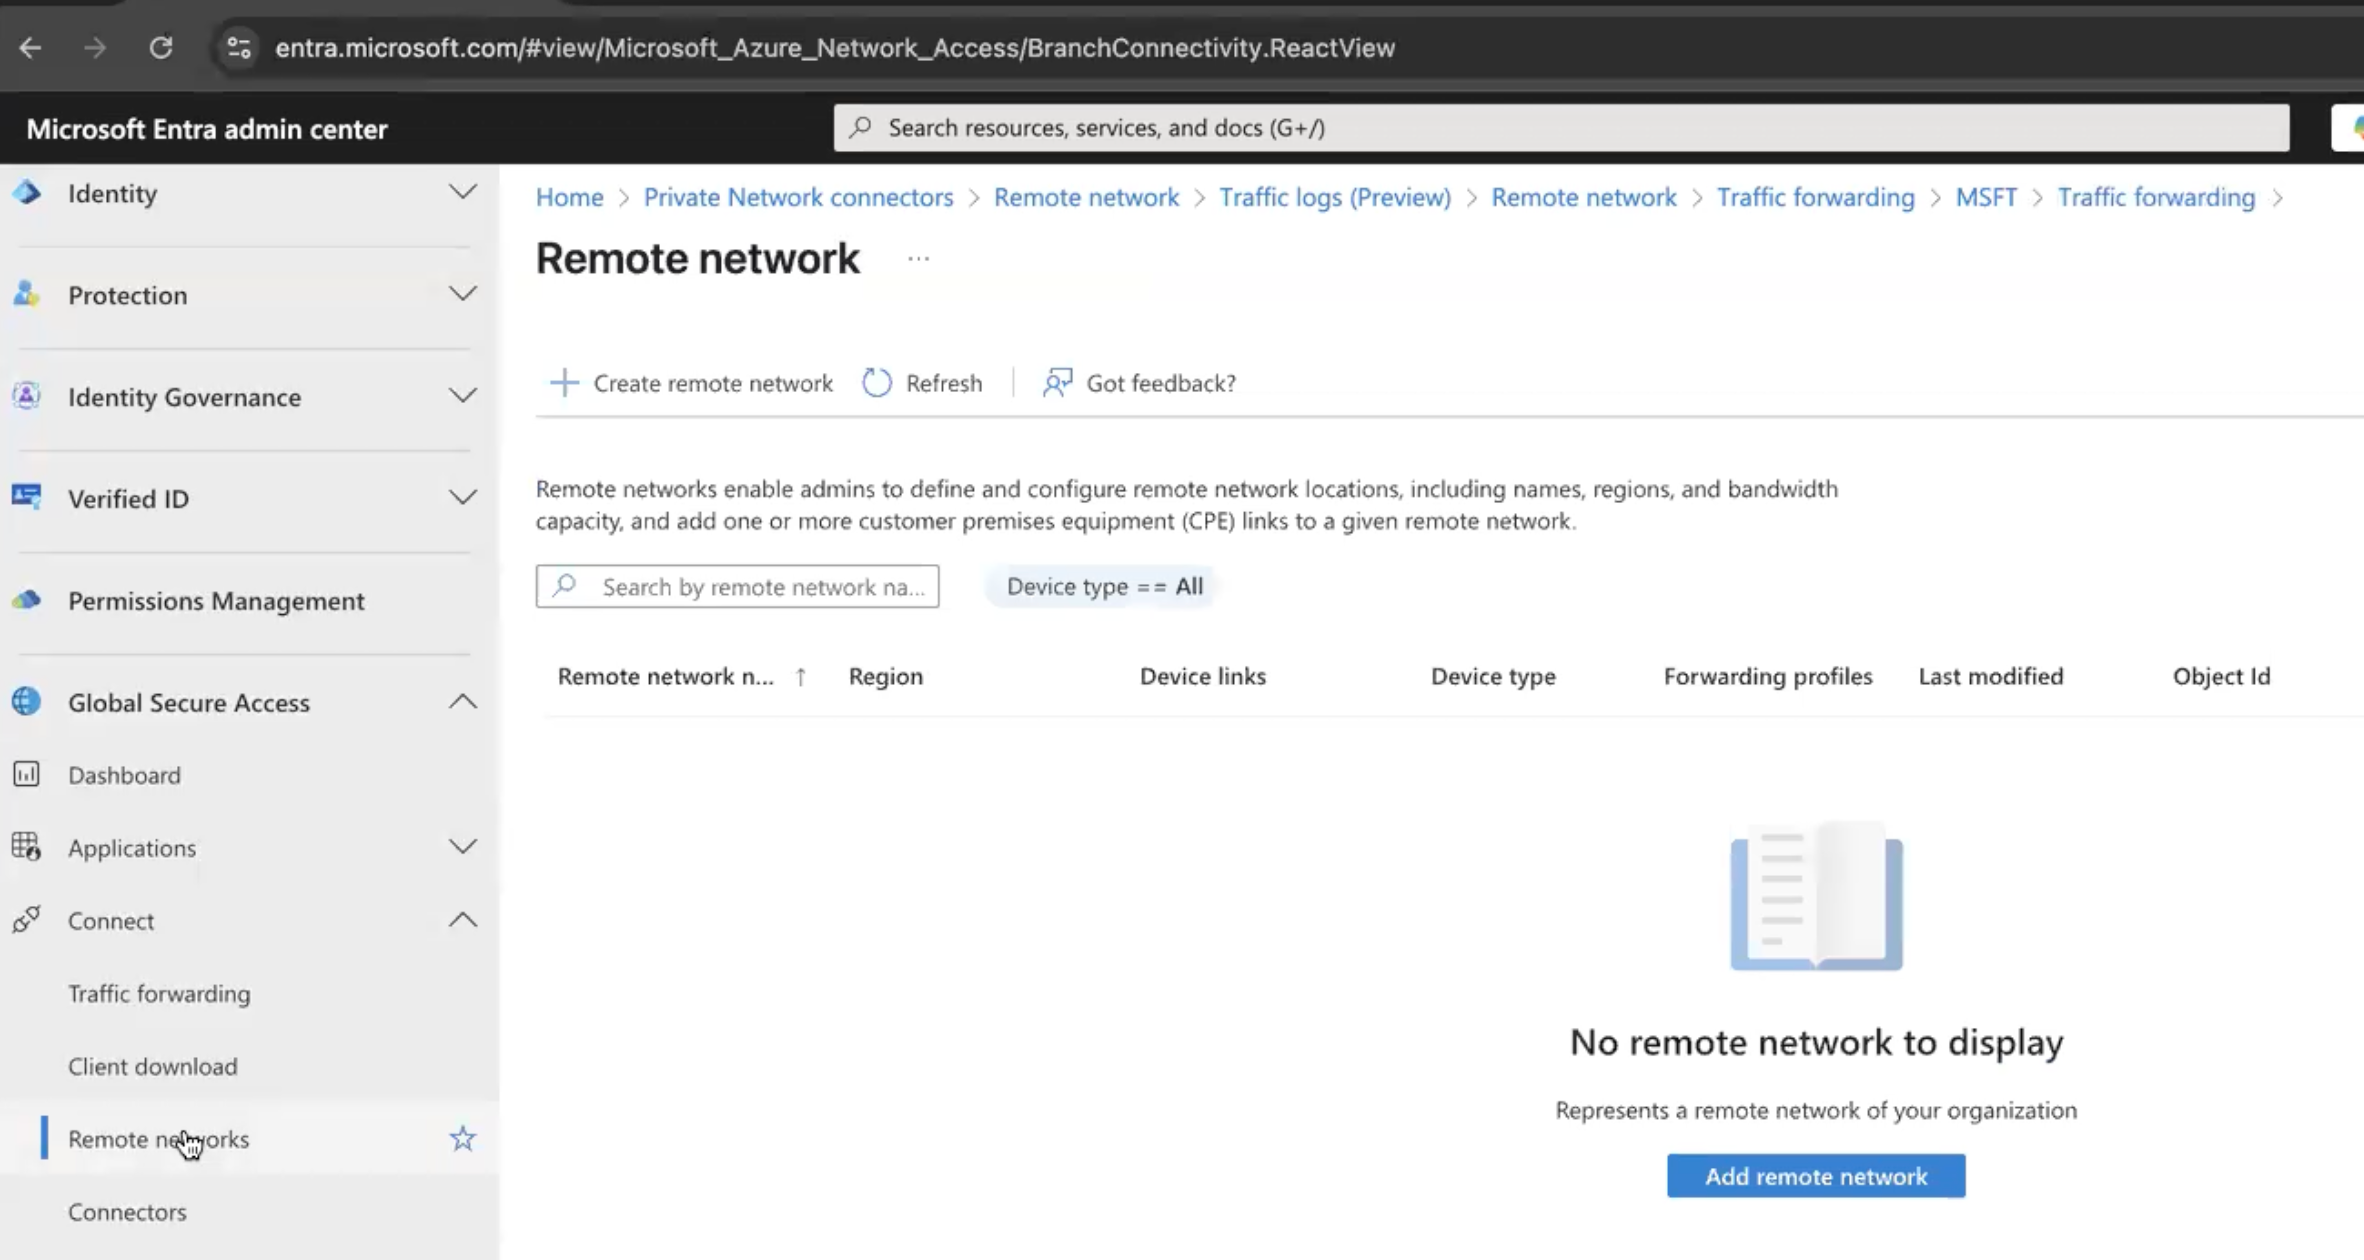Click the Add remote network button

coord(1816,1176)
